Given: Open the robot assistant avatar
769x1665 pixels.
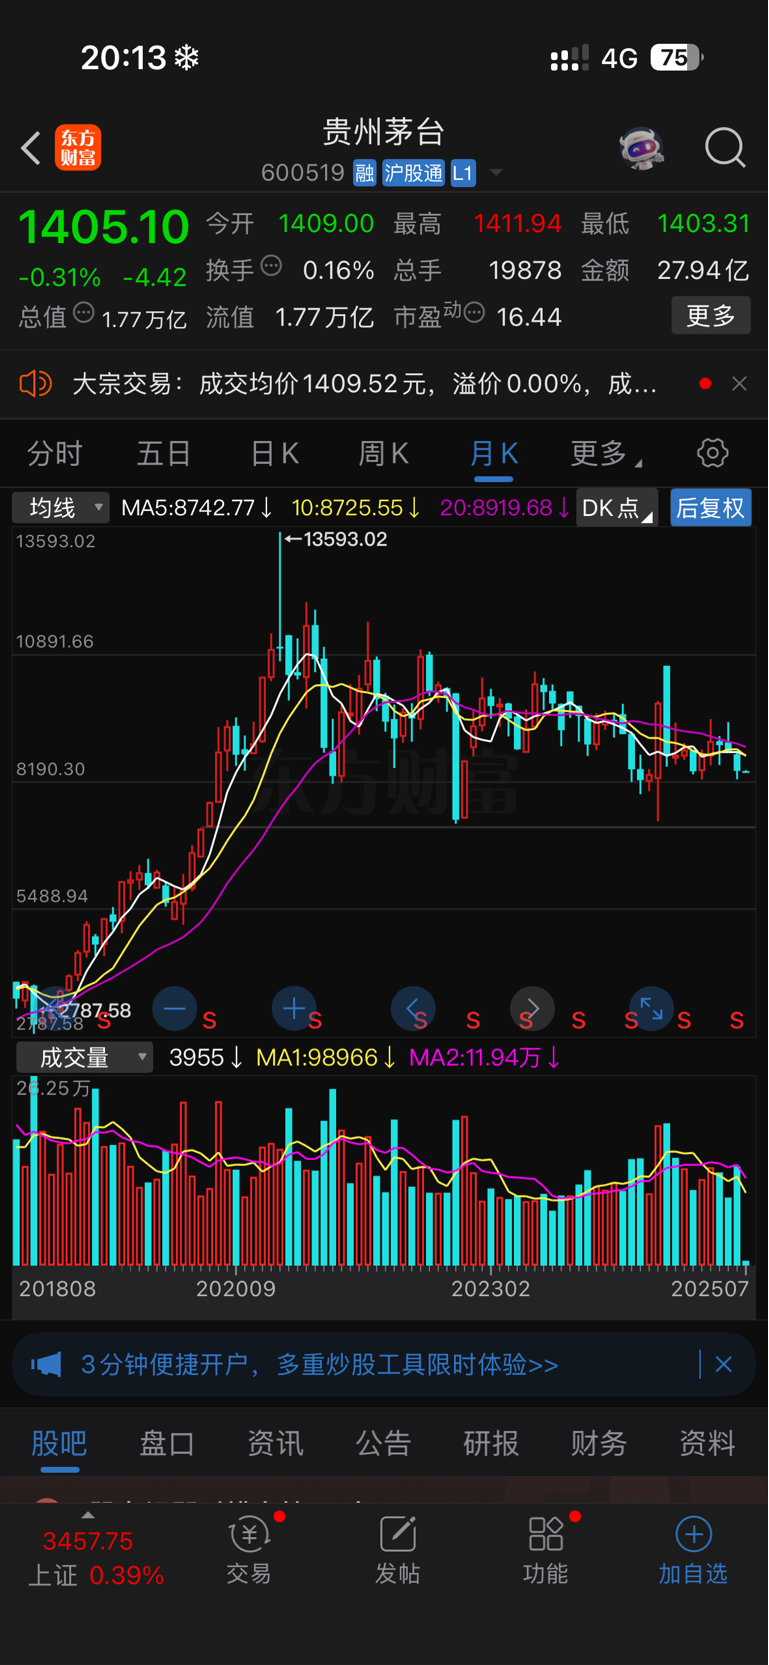Looking at the screenshot, I should [x=641, y=149].
